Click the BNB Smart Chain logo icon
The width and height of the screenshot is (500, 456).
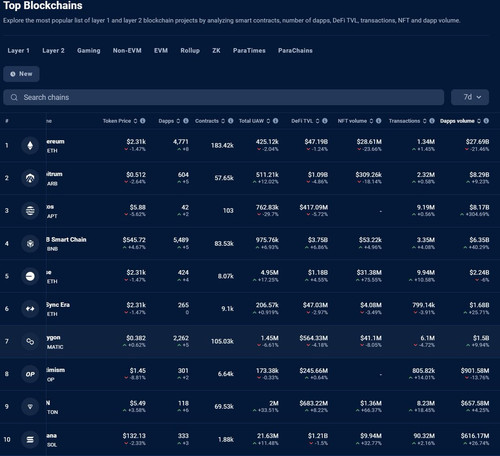tap(30, 244)
